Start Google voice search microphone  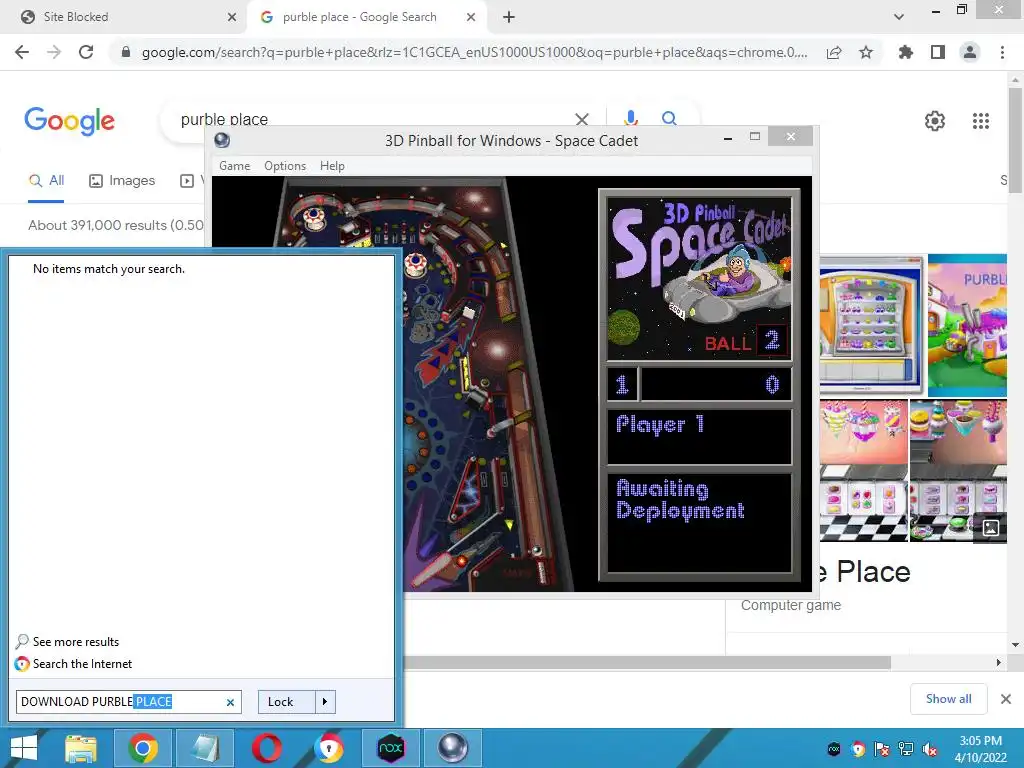click(630, 118)
